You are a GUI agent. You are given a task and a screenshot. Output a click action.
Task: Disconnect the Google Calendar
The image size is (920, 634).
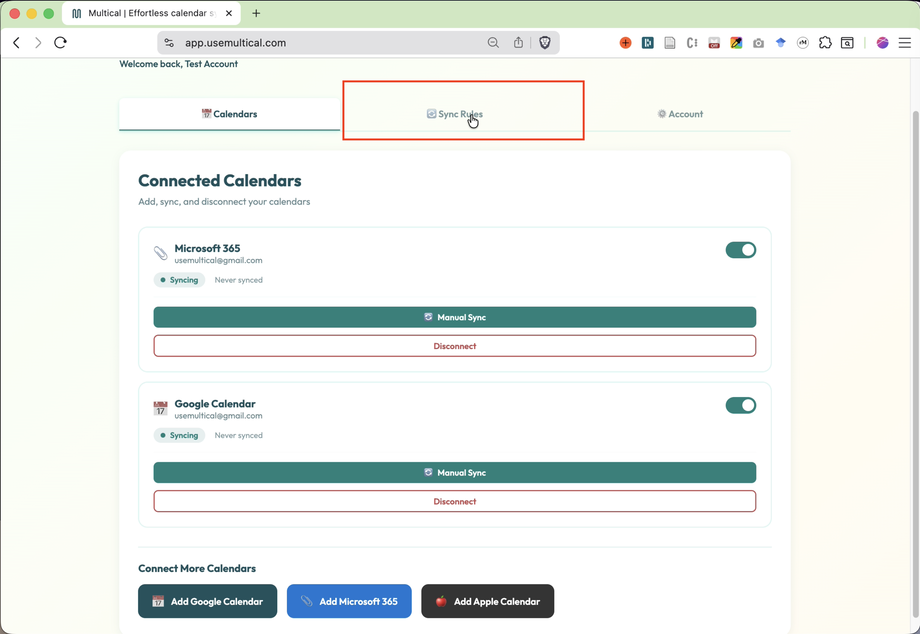[x=455, y=501]
